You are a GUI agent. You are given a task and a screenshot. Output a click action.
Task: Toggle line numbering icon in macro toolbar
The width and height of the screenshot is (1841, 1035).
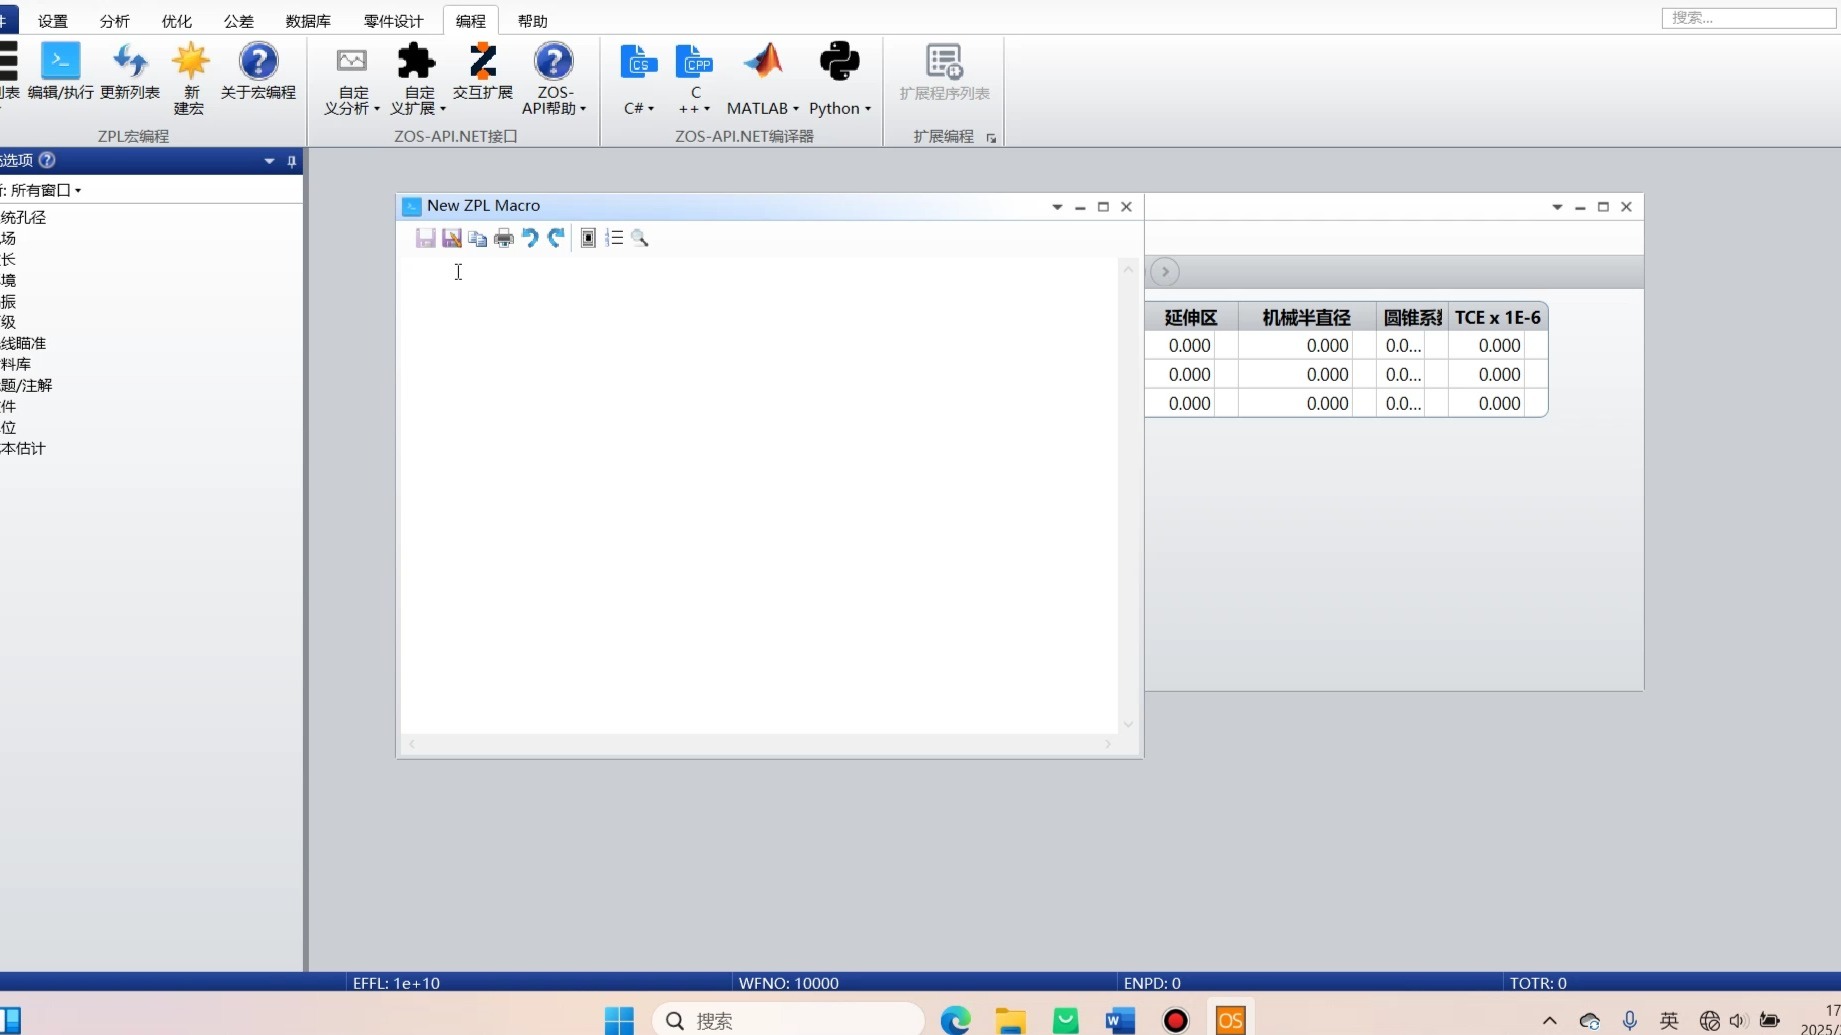click(x=614, y=238)
